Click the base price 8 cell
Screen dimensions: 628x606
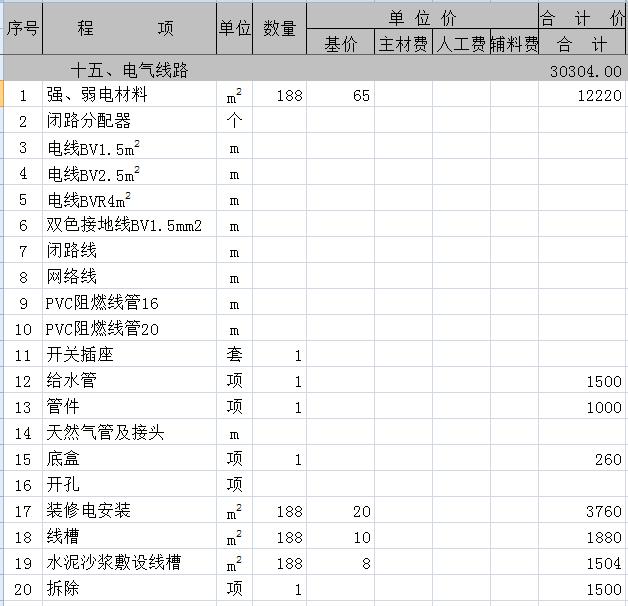340,562
